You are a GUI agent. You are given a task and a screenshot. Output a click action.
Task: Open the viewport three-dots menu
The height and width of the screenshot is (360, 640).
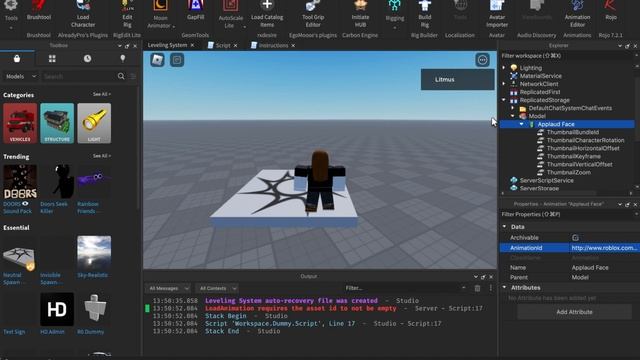coord(482,60)
